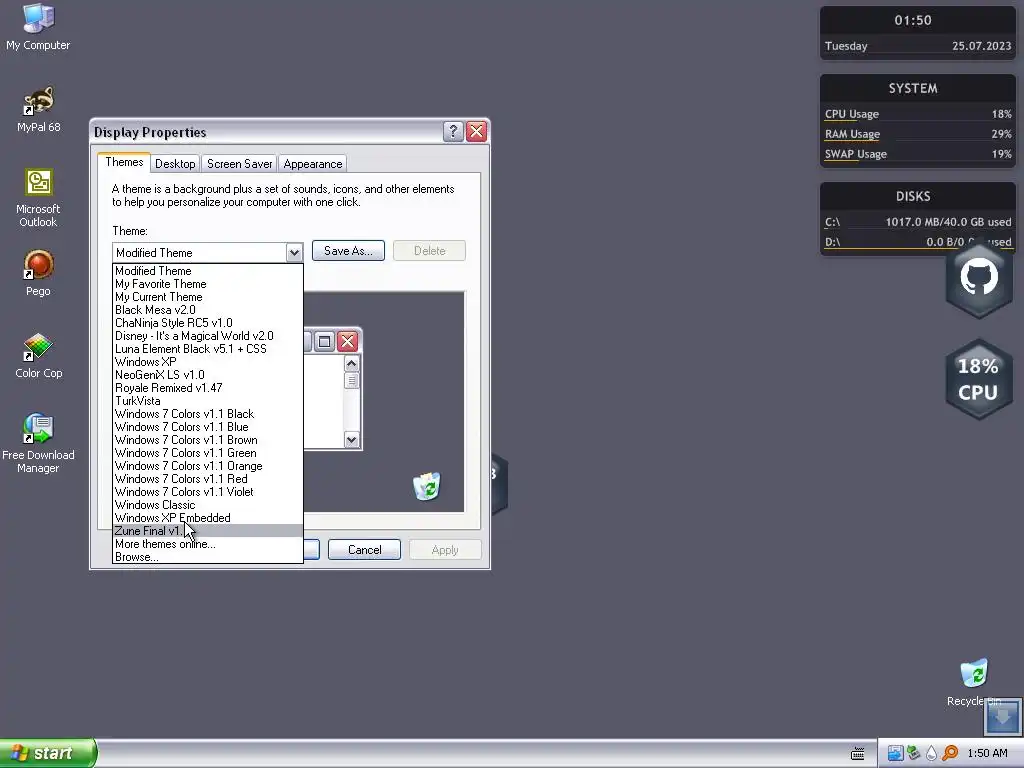Click the GitHub hexagon widget icon
The width and height of the screenshot is (1024, 768).
(978, 278)
